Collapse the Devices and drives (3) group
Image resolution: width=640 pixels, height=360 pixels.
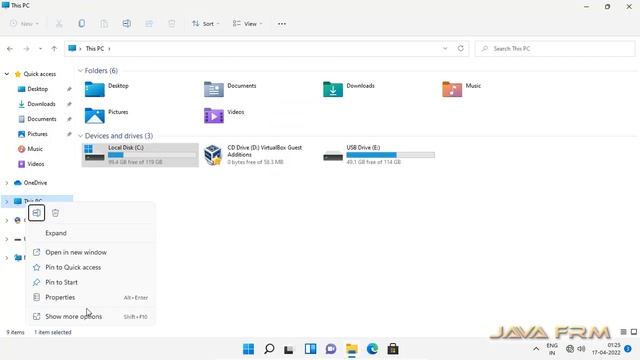(80, 136)
